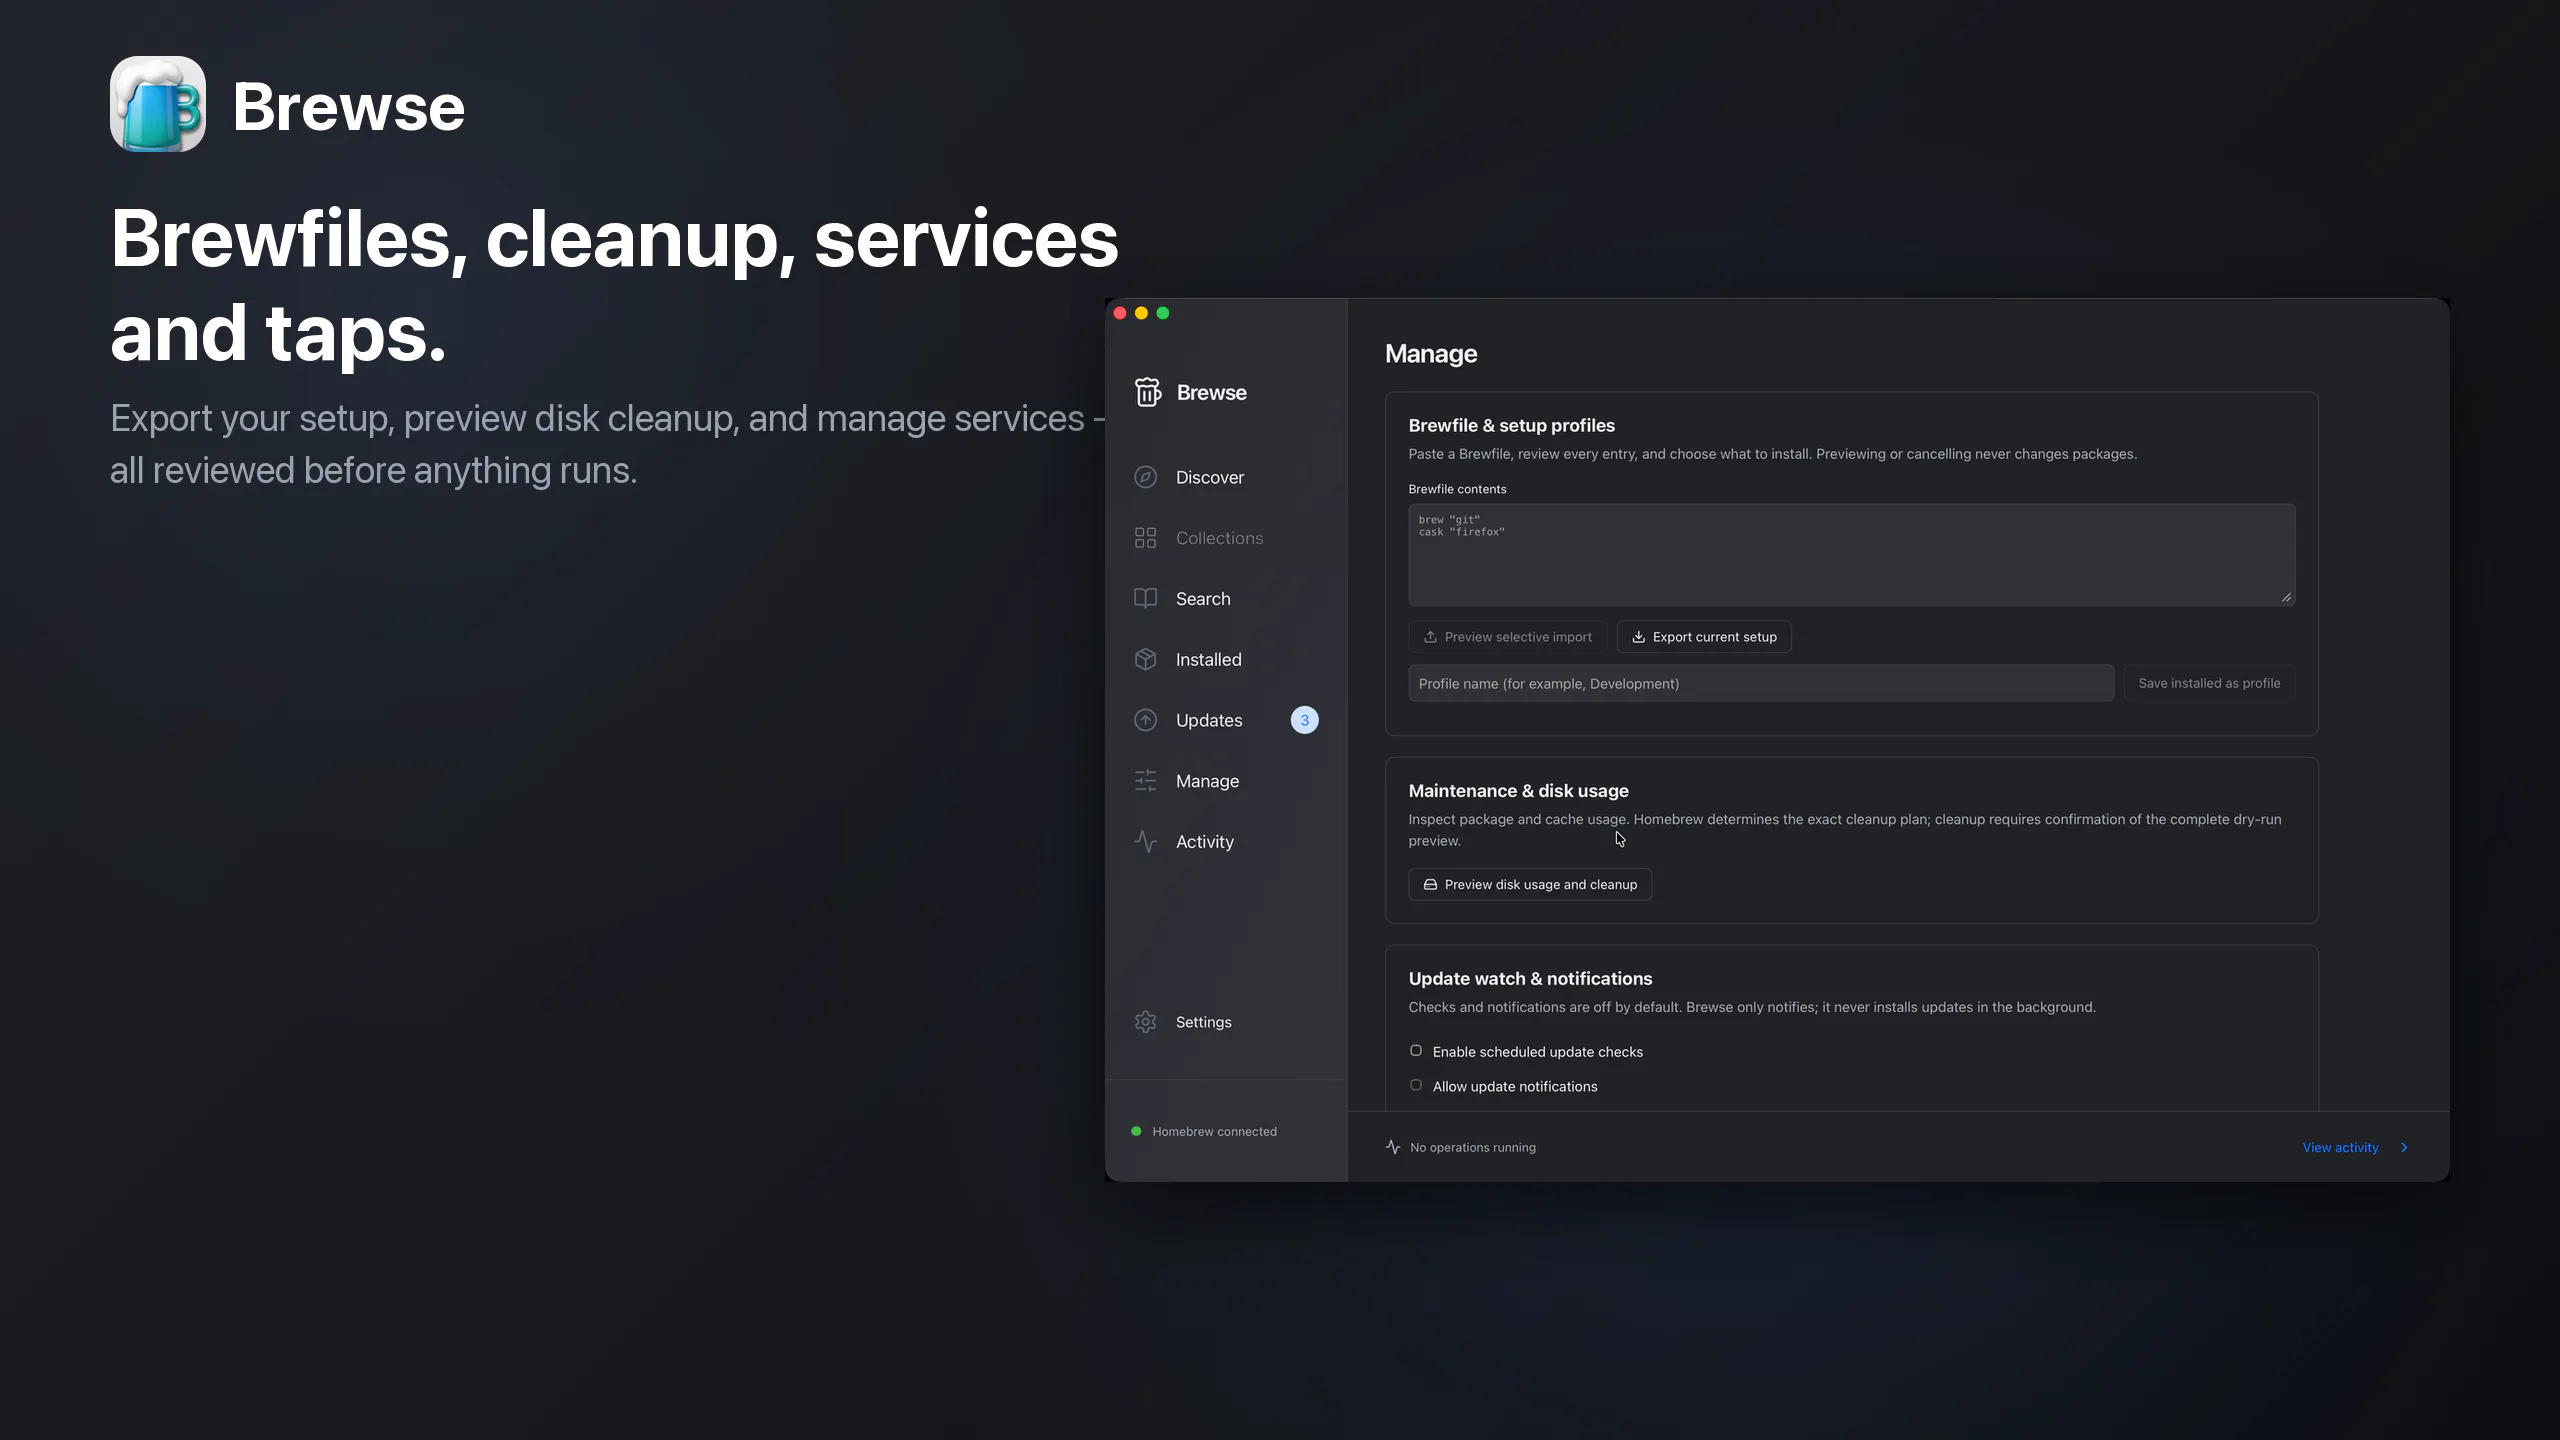Viewport: 2560px width, 1440px height.
Task: Enable scheduled update checks checkbox
Action: click(x=1416, y=1050)
